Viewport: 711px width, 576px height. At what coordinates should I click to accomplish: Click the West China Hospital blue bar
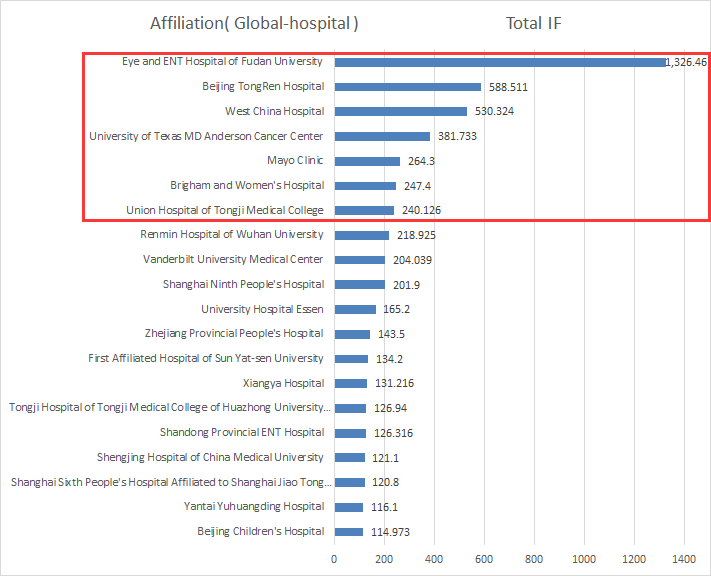[401, 112]
